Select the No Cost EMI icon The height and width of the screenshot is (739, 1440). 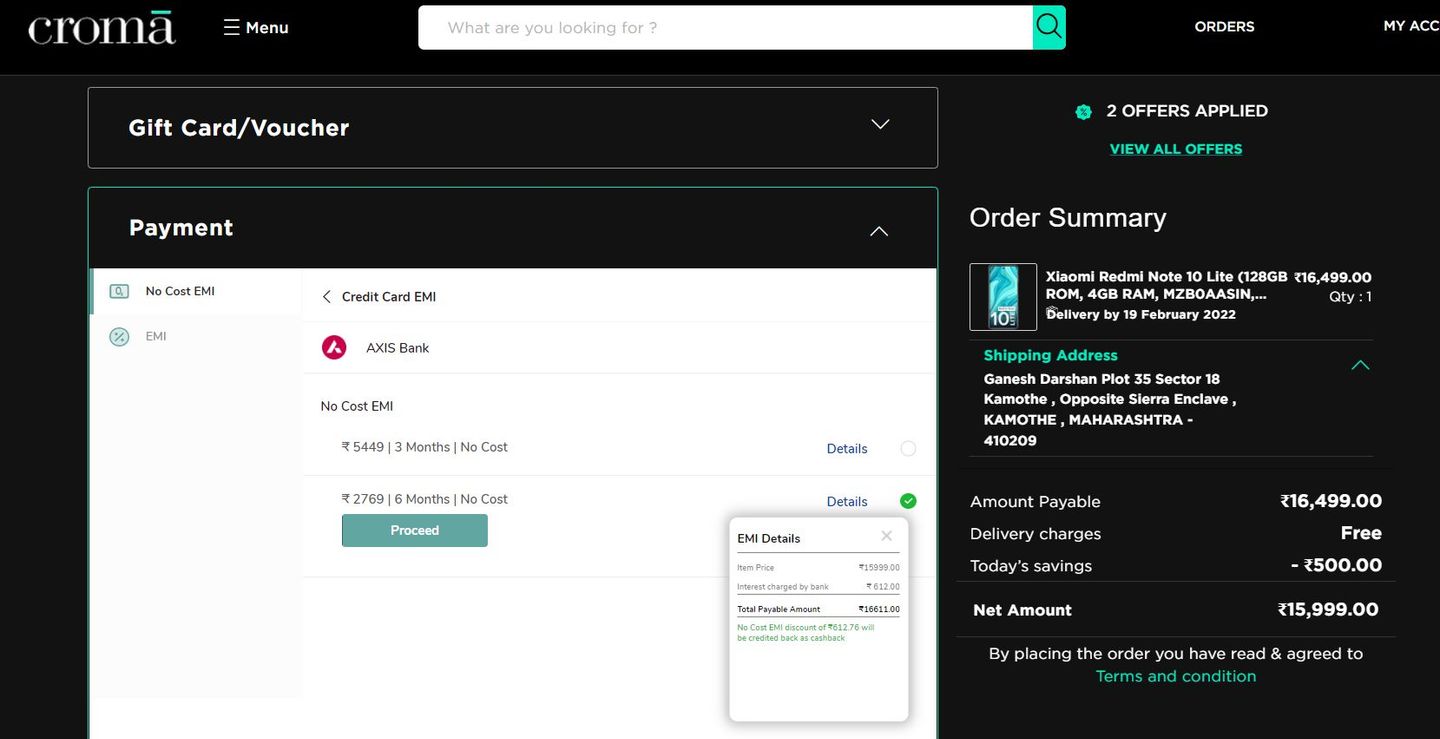point(119,292)
